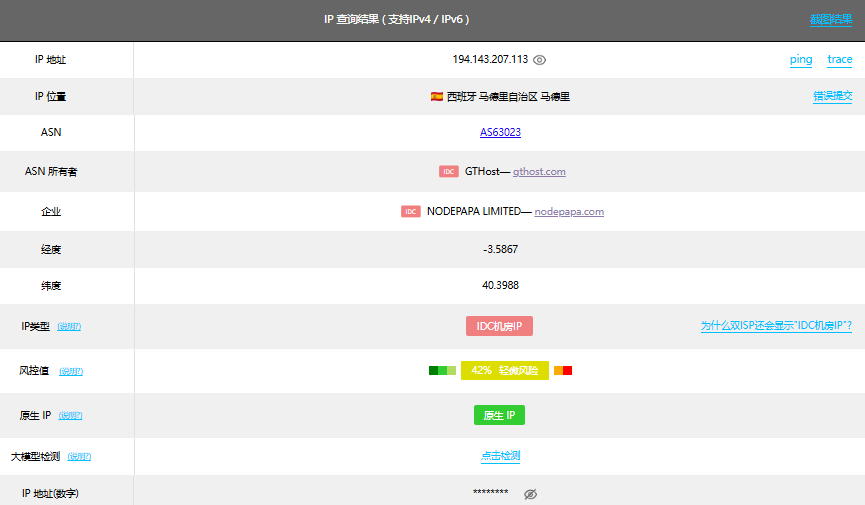Click the masked ******** numeric IP value
Image resolution: width=865 pixels, height=505 pixels.
pos(490,492)
